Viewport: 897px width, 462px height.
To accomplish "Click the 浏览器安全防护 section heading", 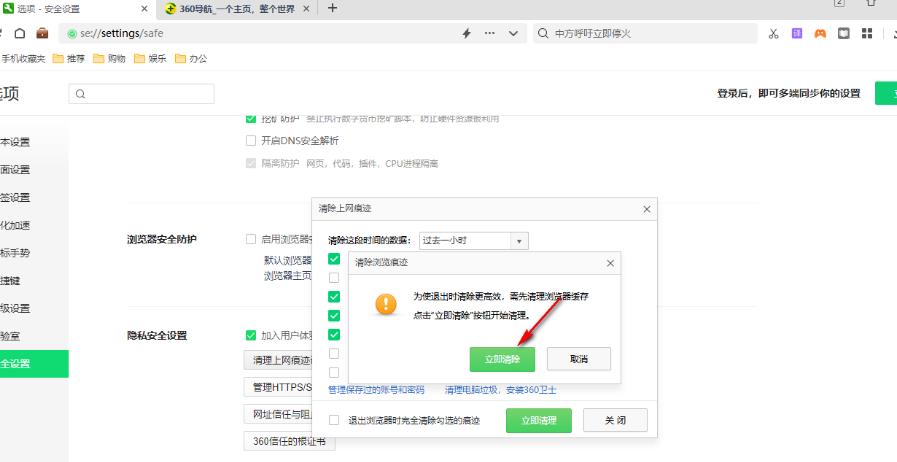I will click(162, 239).
